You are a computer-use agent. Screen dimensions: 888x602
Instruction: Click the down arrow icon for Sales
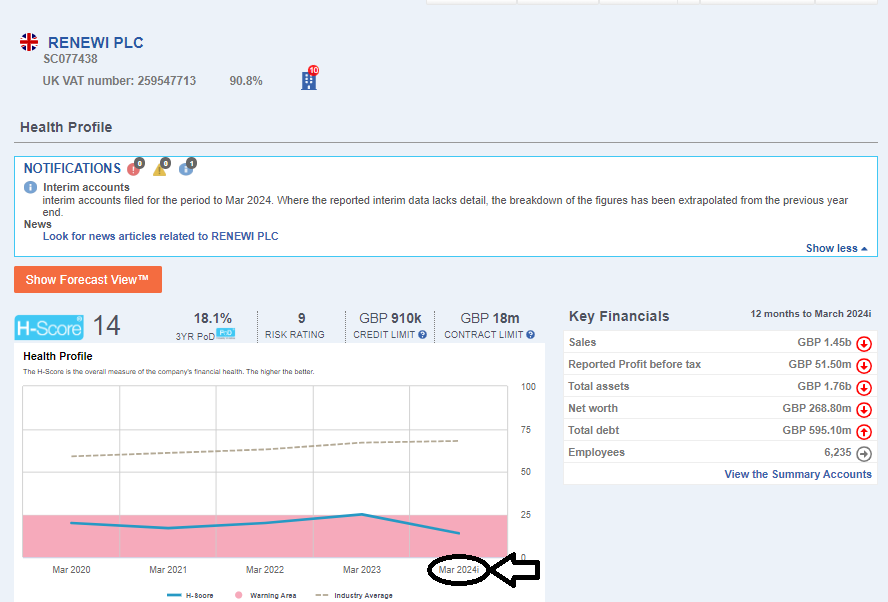(x=864, y=343)
